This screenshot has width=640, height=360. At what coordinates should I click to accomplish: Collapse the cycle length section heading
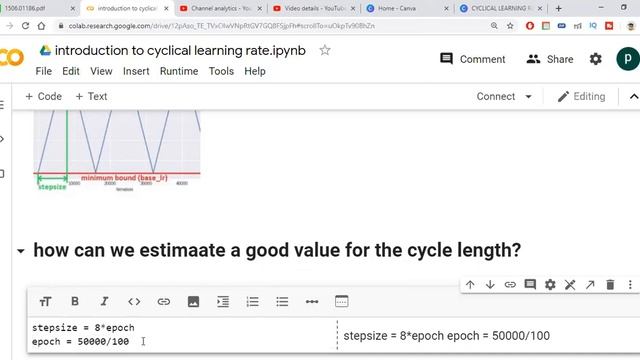[x=21, y=251]
